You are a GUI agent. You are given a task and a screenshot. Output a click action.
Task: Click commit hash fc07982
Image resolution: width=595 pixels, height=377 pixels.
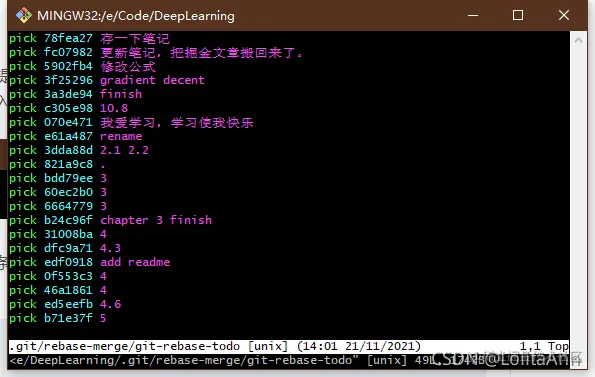[x=68, y=52]
